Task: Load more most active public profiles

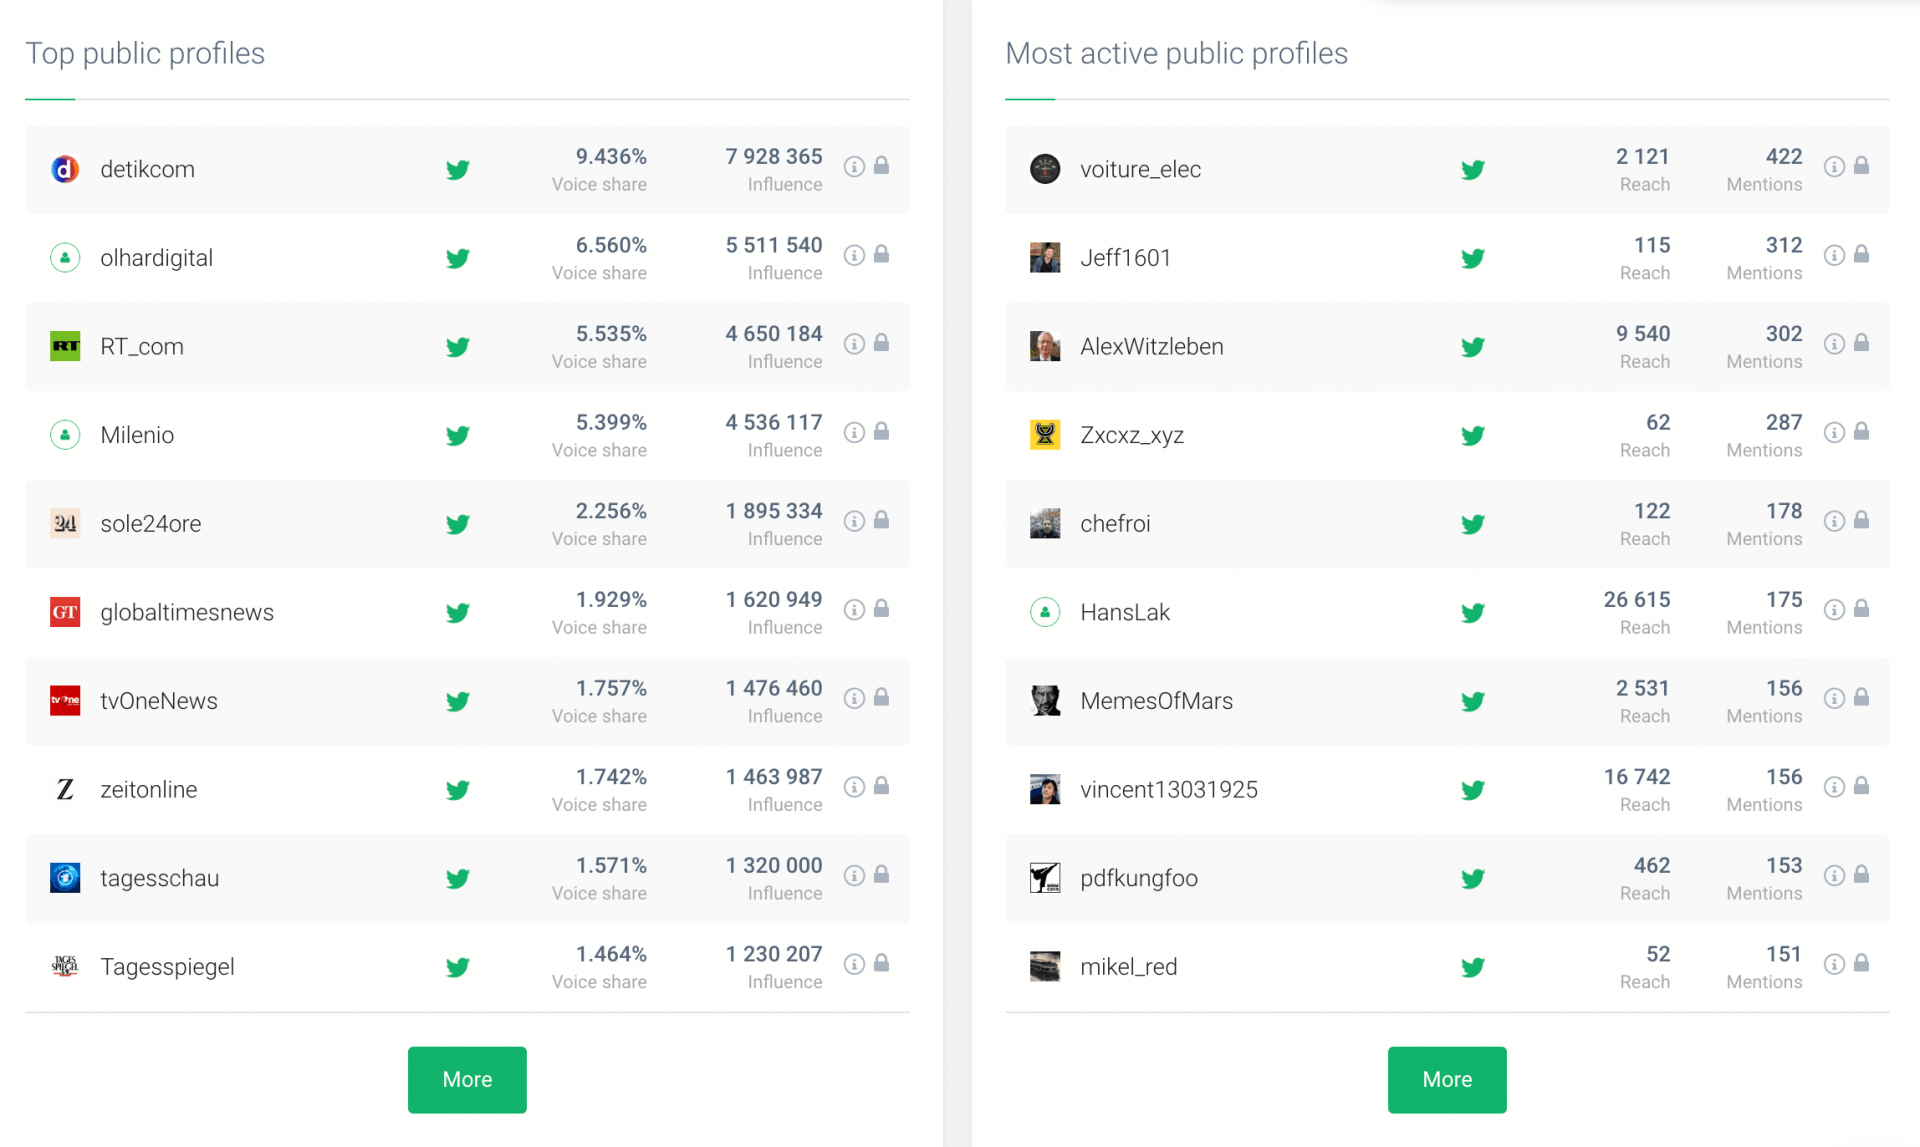Action: 1447,1080
